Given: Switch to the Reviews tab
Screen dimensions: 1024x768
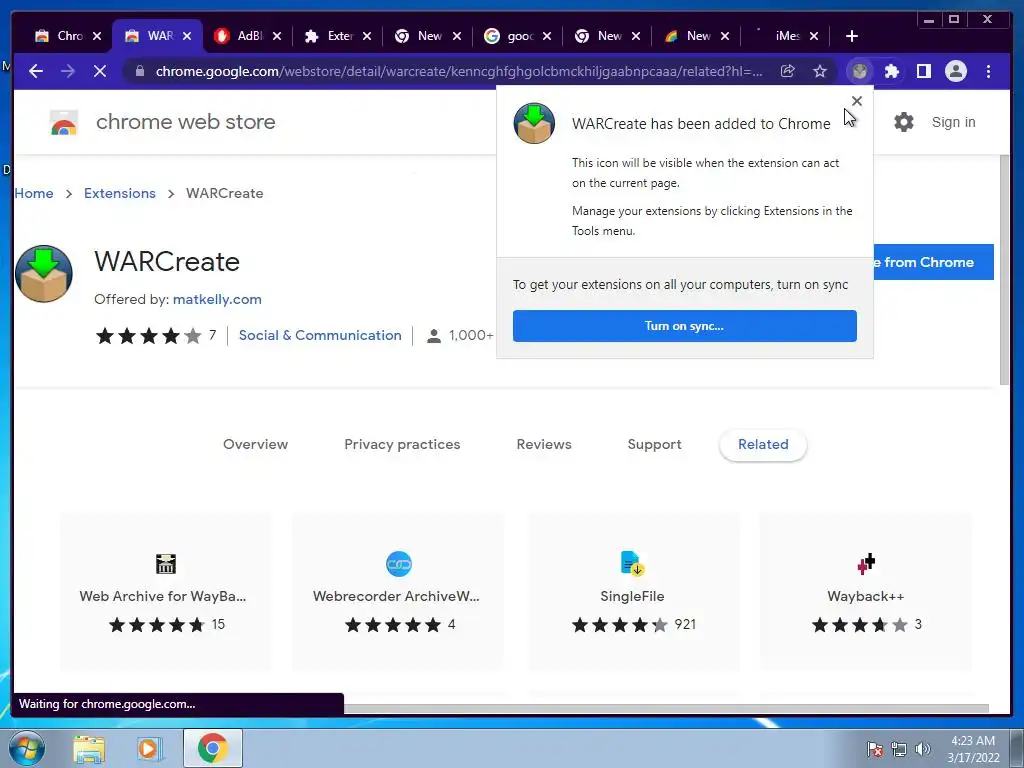Looking at the screenshot, I should pos(544,445).
